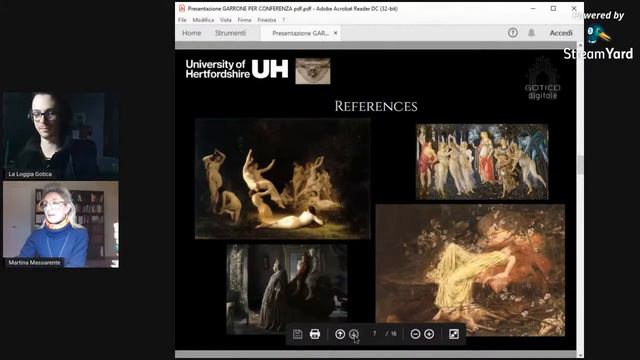Click the '/ 16' total pages text

tap(391, 333)
